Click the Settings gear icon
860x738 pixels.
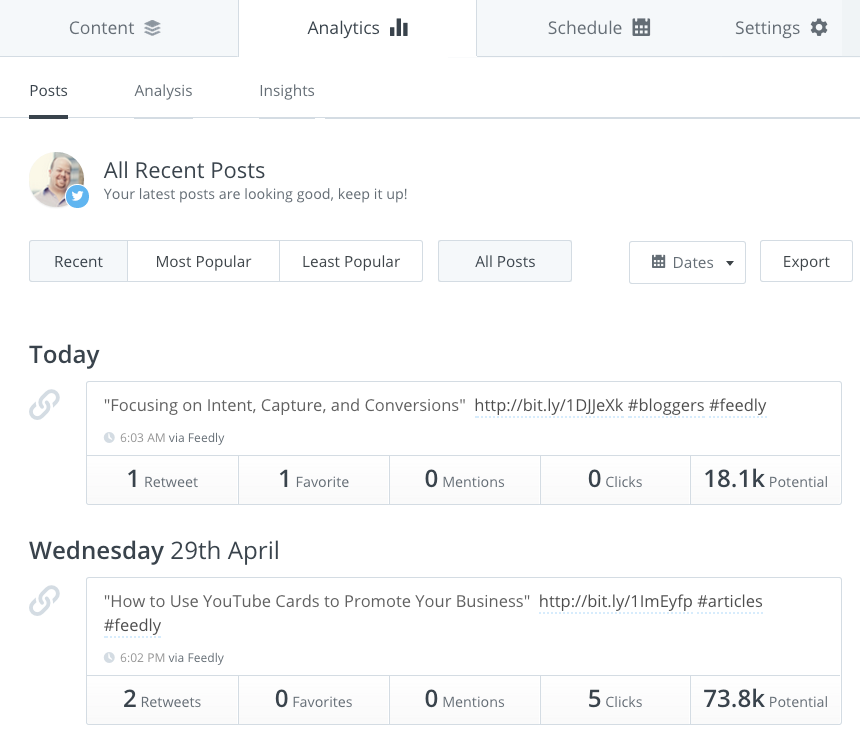819,28
